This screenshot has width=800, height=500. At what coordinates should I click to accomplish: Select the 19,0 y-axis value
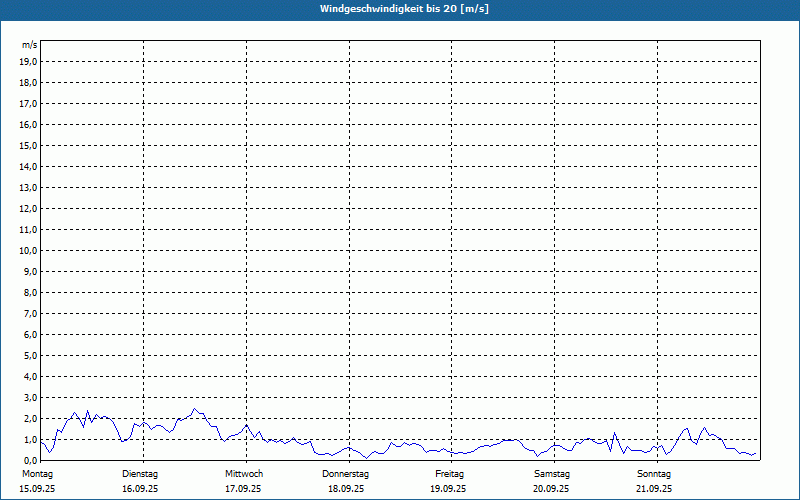(28, 62)
